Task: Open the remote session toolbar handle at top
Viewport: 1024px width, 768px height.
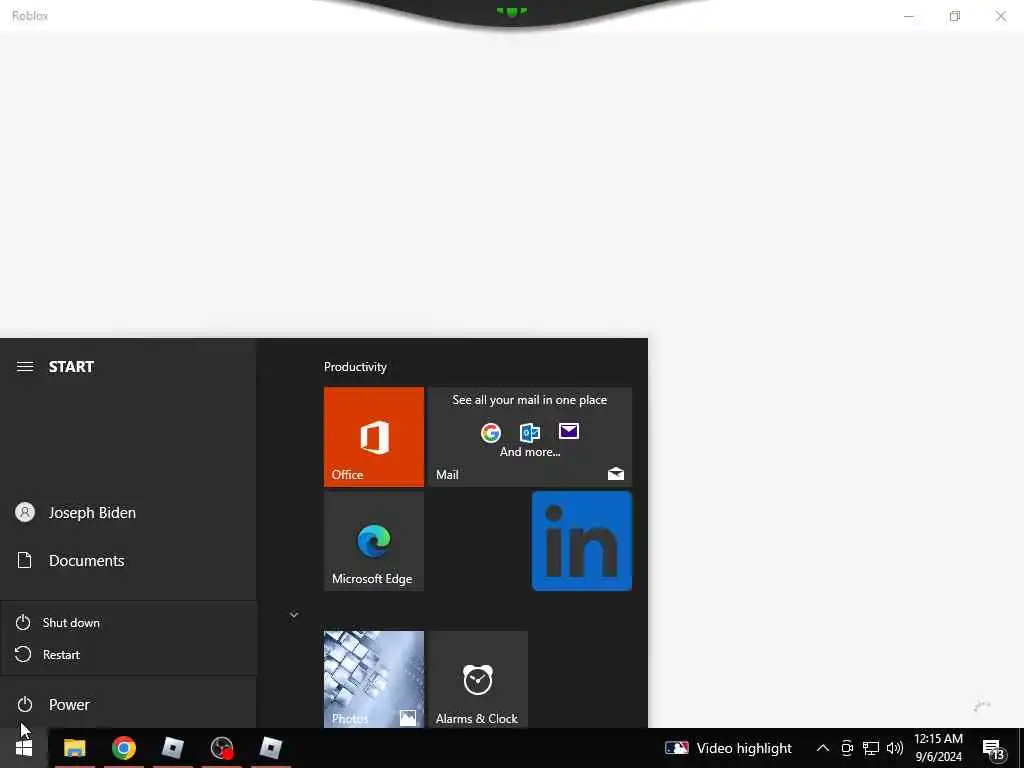Action: pos(511,11)
